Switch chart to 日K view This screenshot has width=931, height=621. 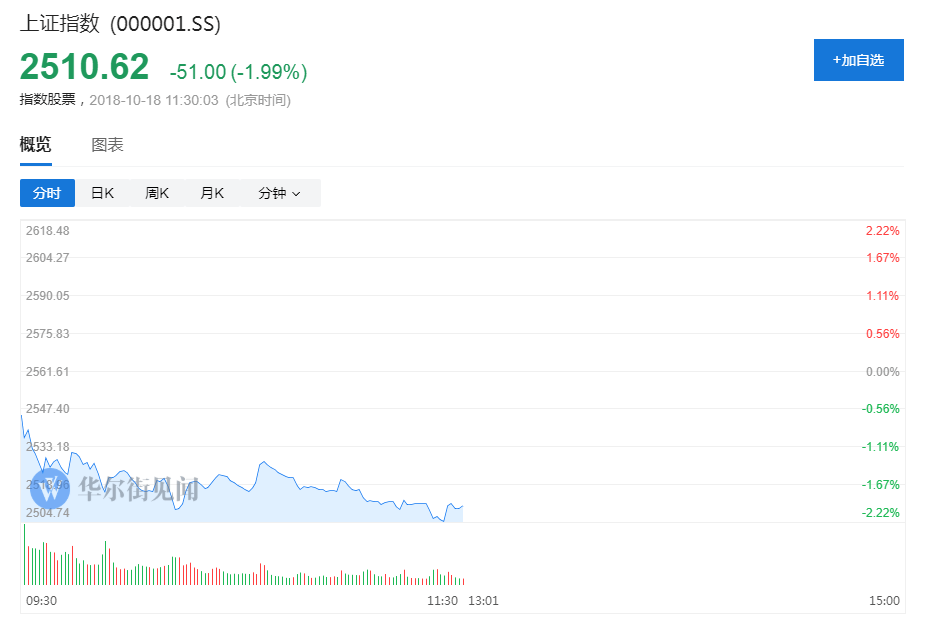click(x=102, y=193)
